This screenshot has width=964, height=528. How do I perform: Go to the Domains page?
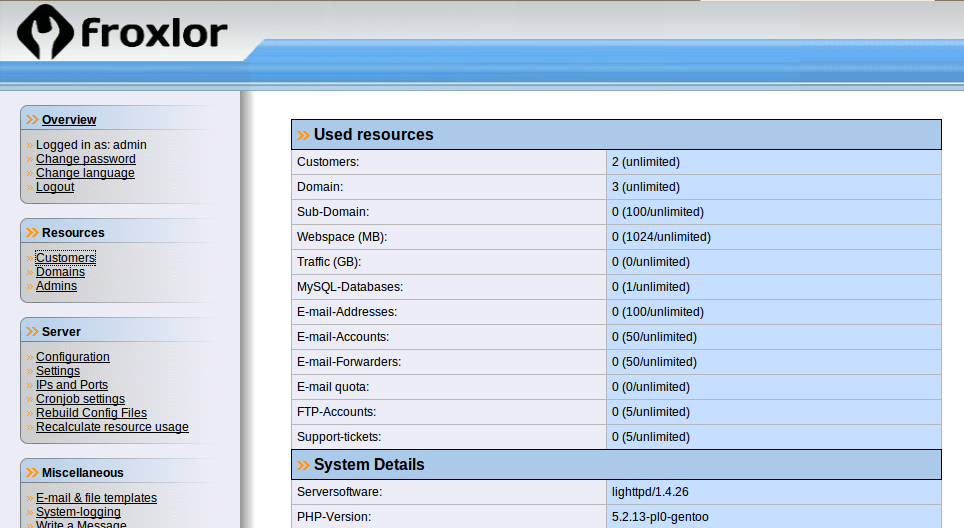(x=60, y=272)
